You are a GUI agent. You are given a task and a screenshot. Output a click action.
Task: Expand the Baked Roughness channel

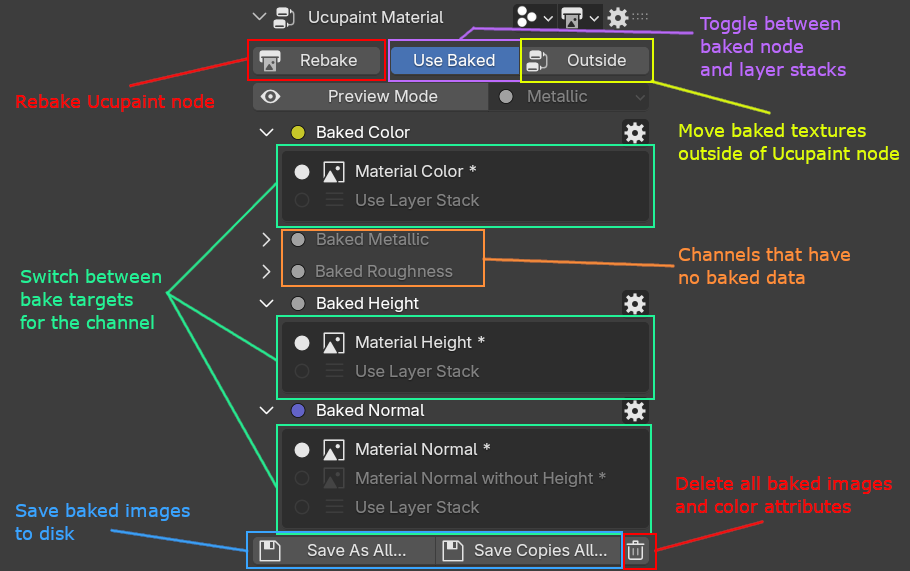(266, 271)
